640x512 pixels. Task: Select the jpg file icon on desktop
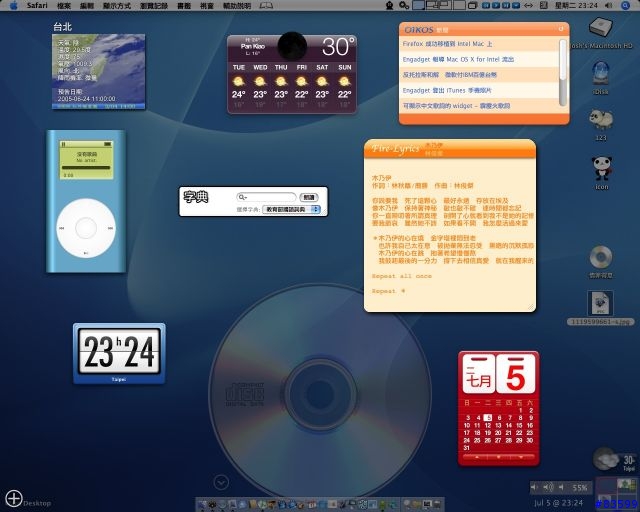600,303
